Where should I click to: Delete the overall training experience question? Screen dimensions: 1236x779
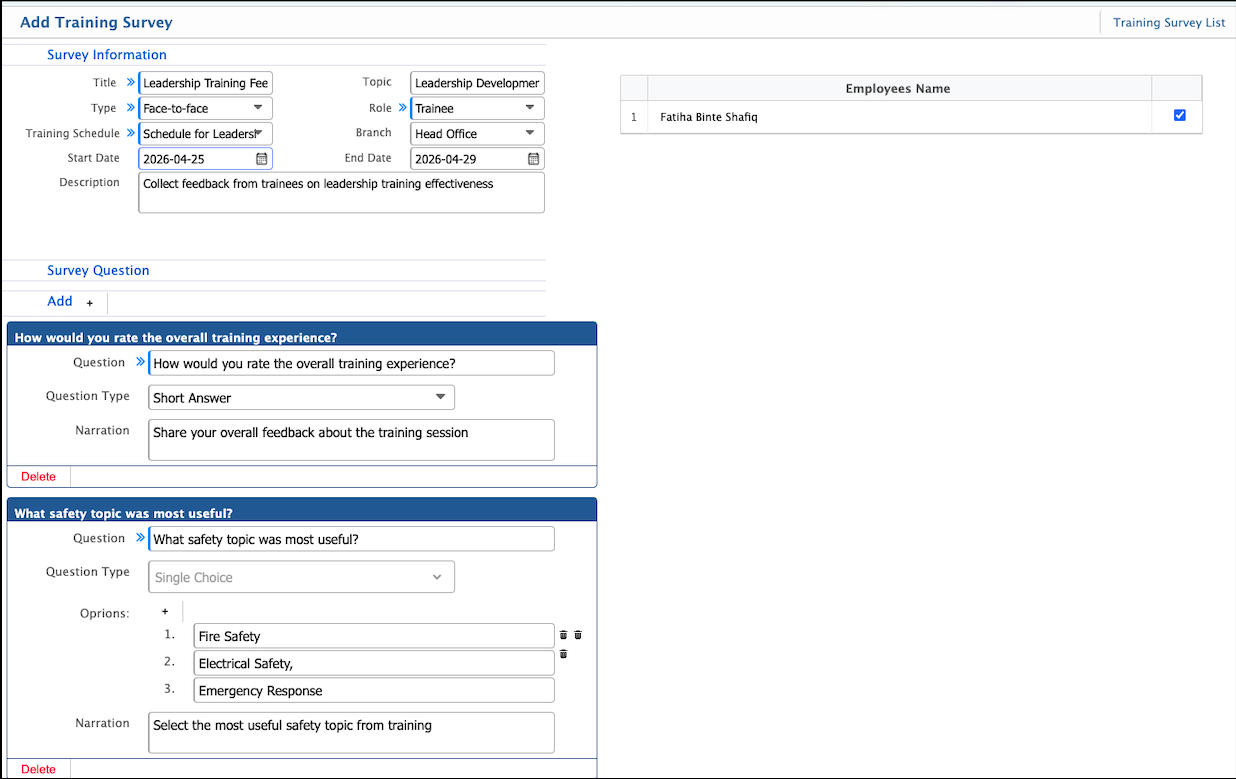click(x=39, y=477)
